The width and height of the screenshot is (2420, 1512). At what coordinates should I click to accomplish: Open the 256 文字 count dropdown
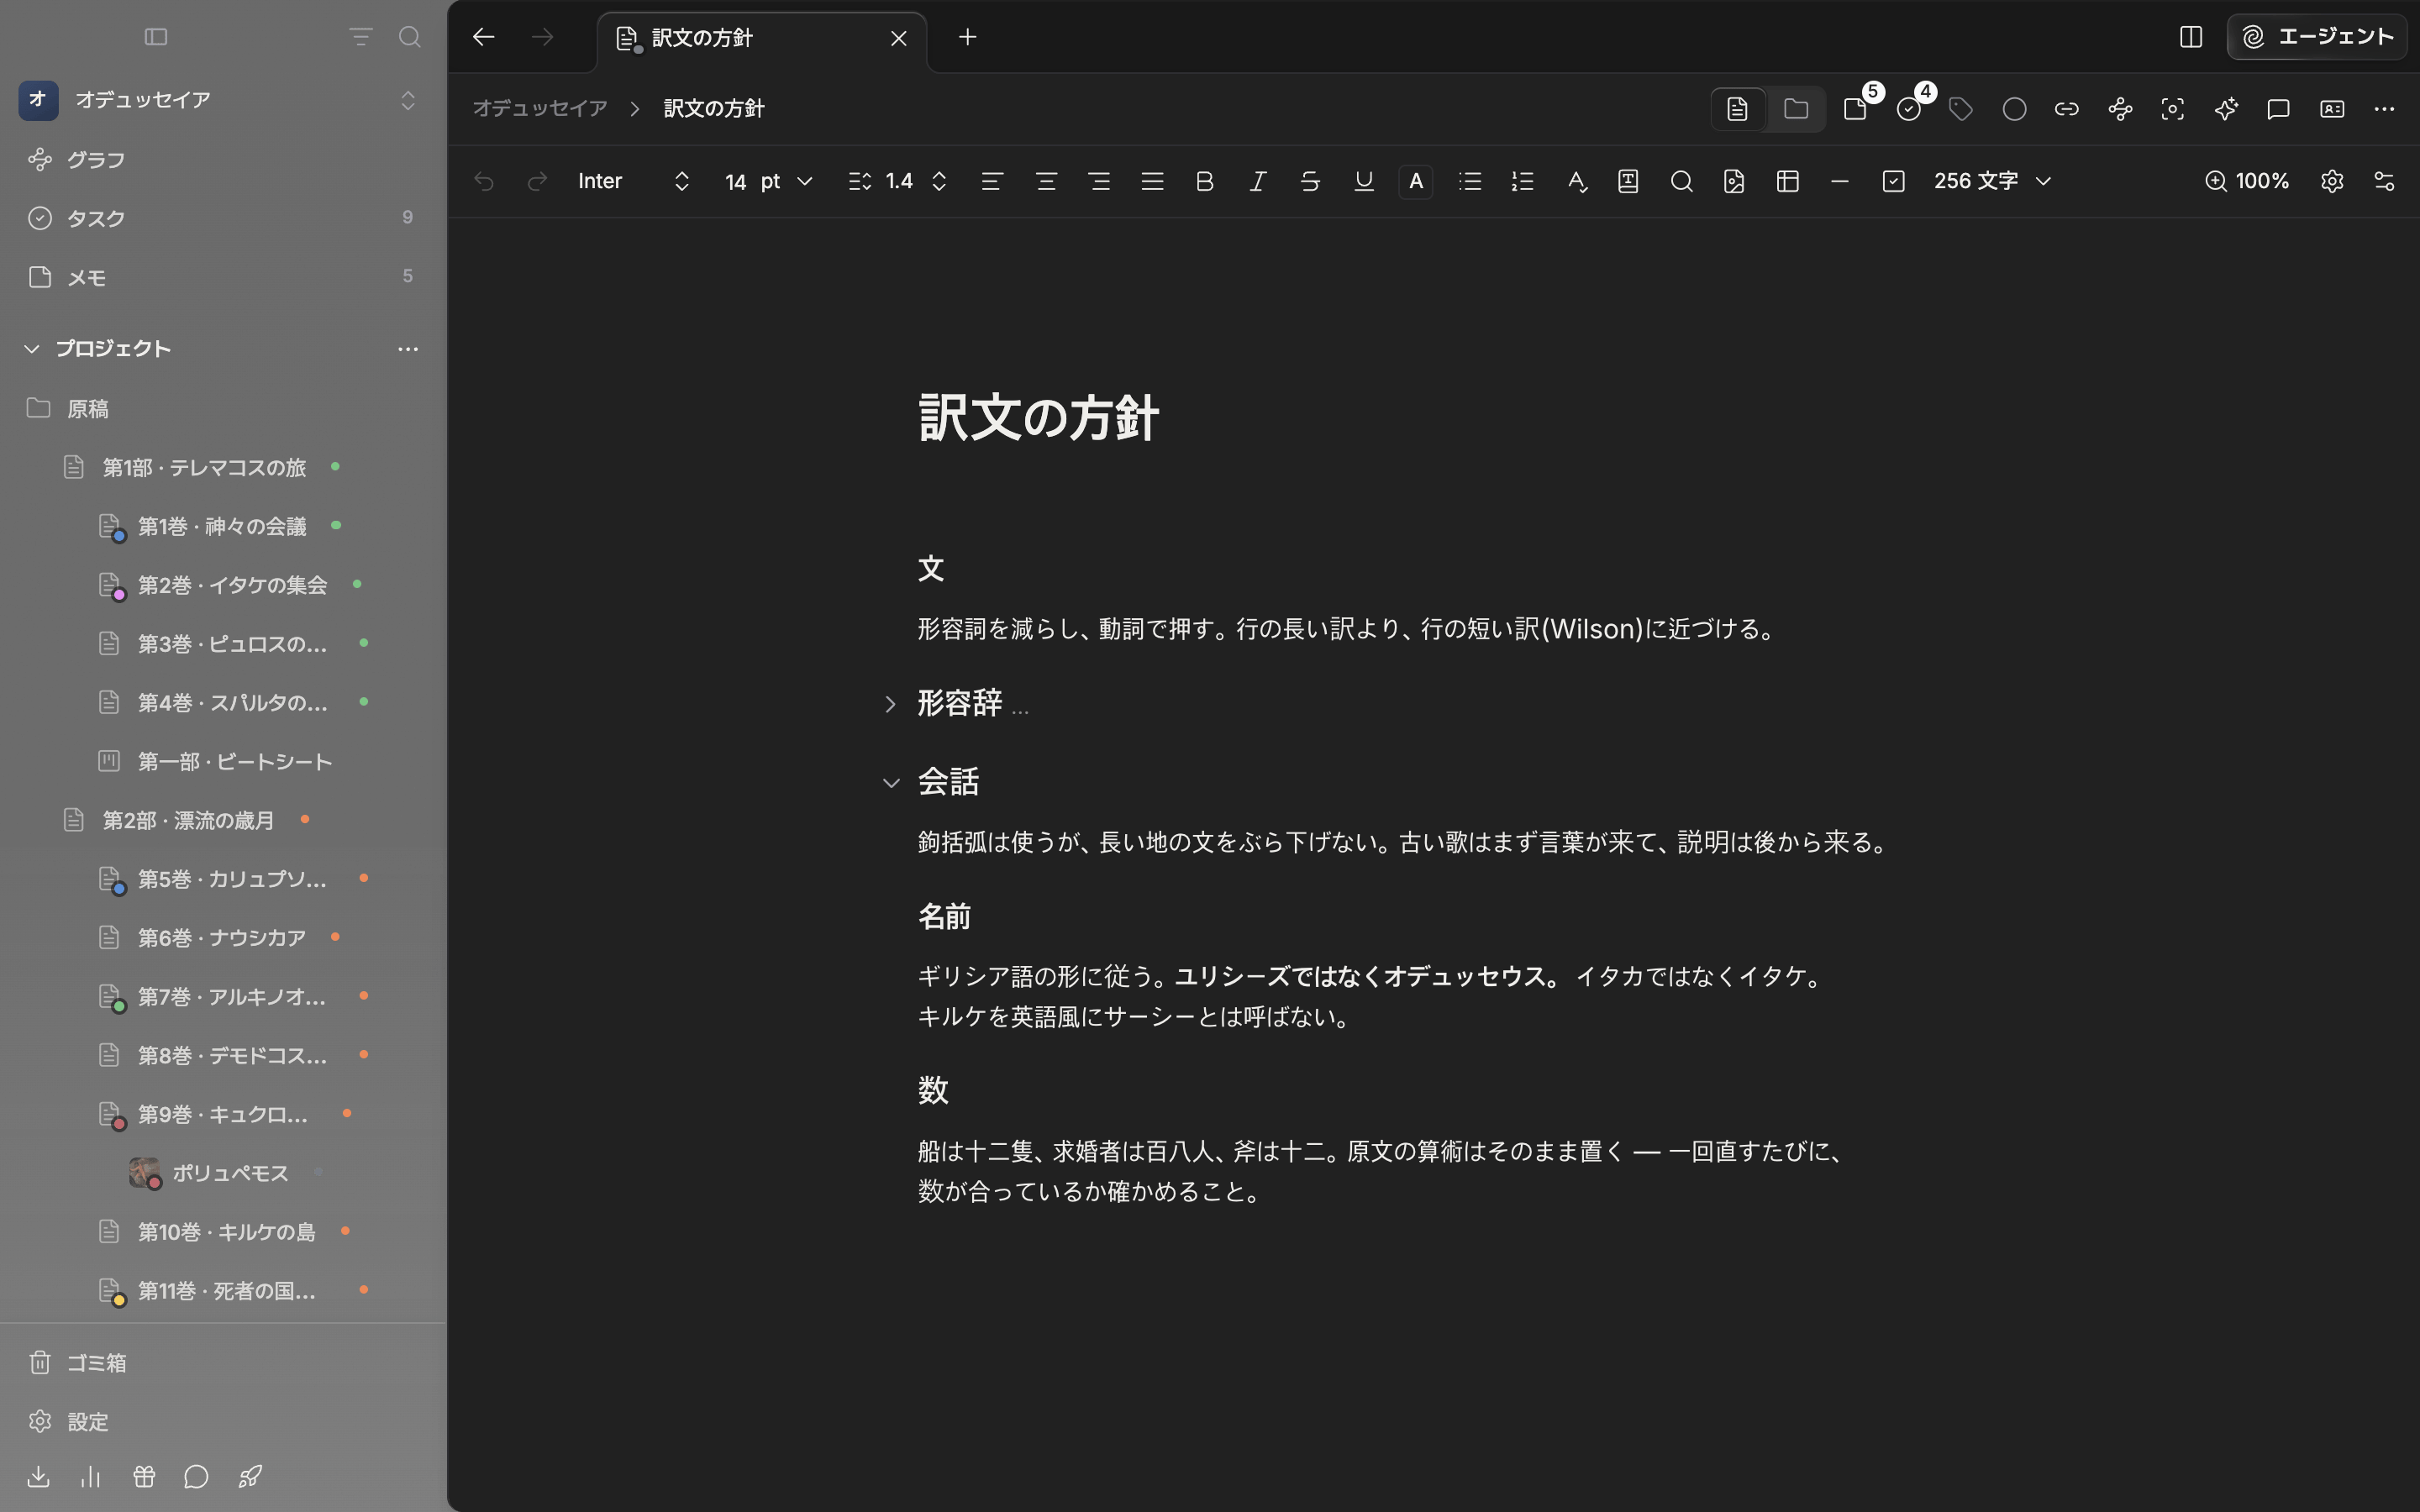point(1993,181)
